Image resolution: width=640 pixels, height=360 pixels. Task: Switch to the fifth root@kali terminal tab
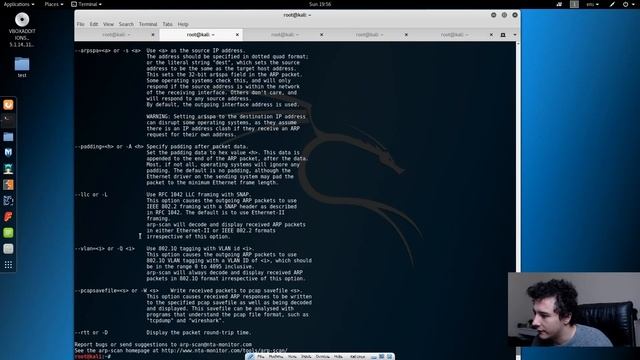pyautogui.click(x=454, y=35)
